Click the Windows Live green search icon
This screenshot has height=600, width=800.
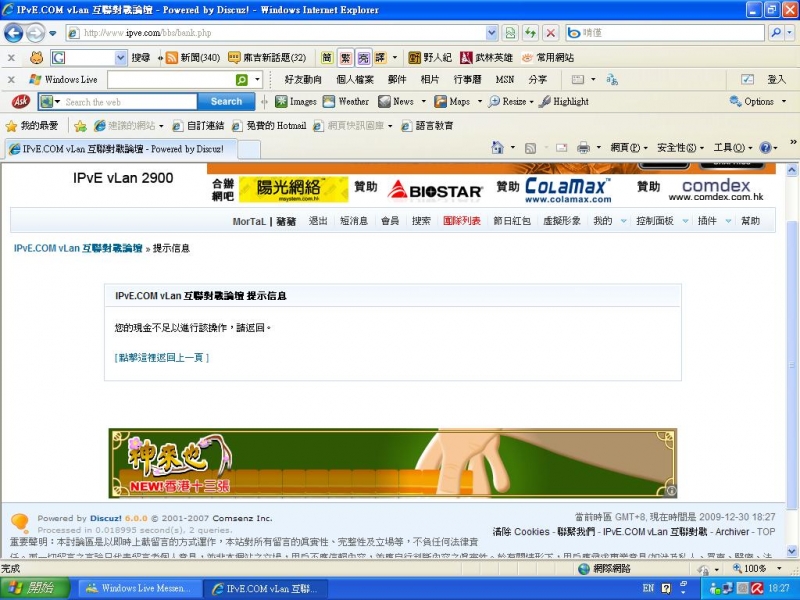pyautogui.click(x=242, y=80)
